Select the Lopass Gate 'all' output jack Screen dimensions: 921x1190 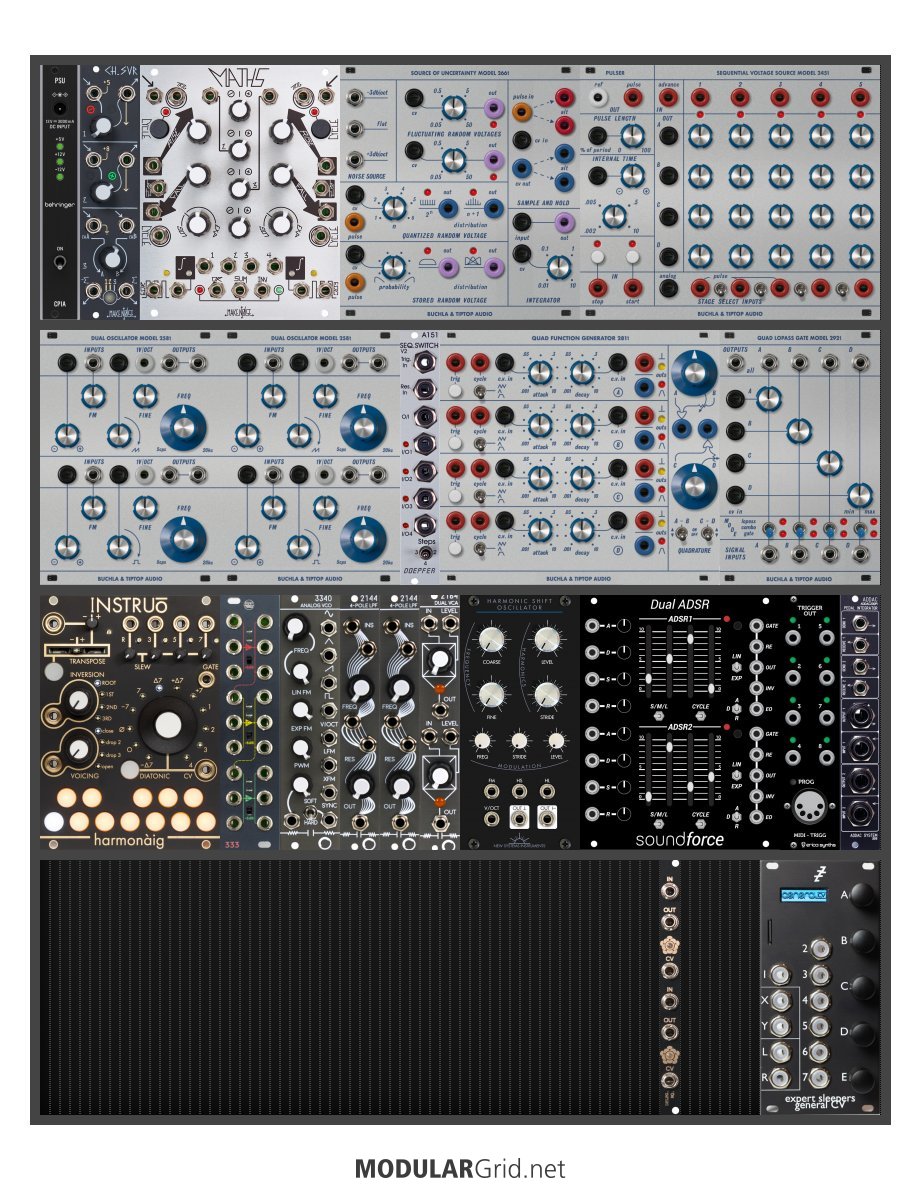pos(735,363)
